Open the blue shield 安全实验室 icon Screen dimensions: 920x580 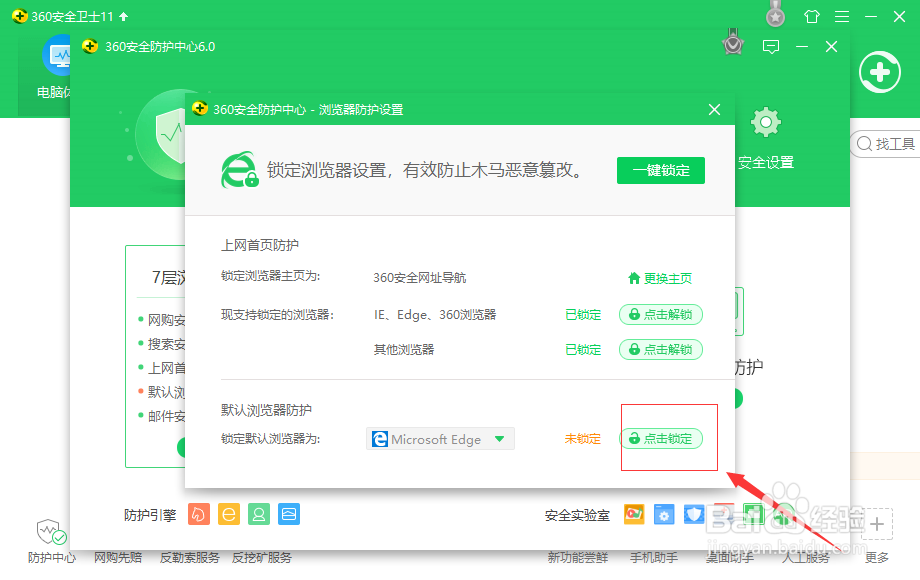point(694,514)
